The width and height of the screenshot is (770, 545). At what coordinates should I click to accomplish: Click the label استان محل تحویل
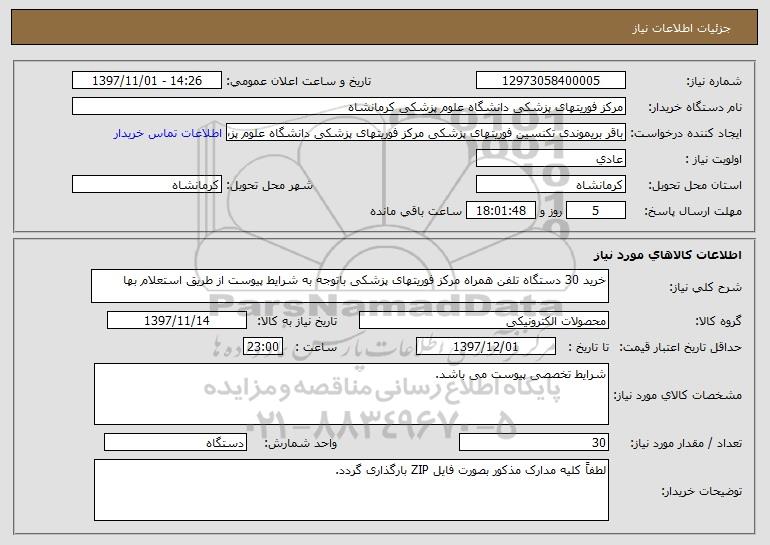[x=695, y=185]
